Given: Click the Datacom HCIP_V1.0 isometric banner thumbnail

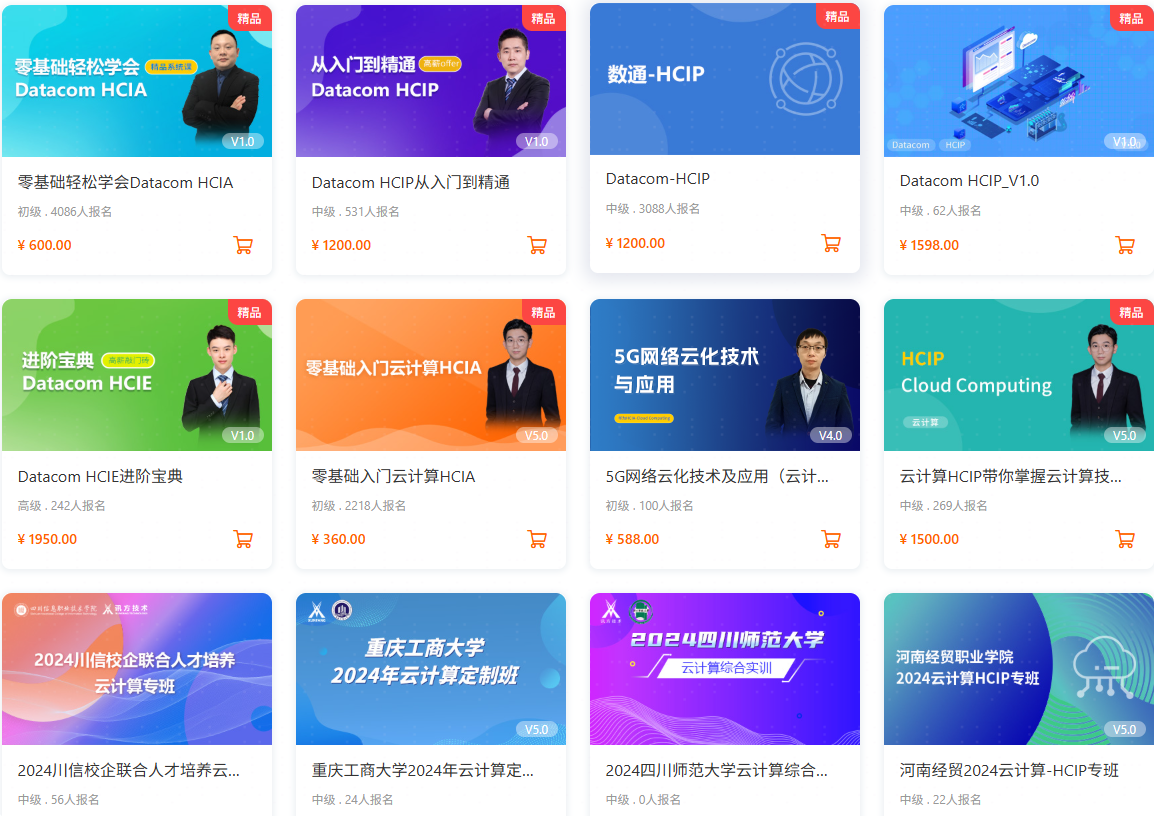Looking at the screenshot, I should [1019, 81].
